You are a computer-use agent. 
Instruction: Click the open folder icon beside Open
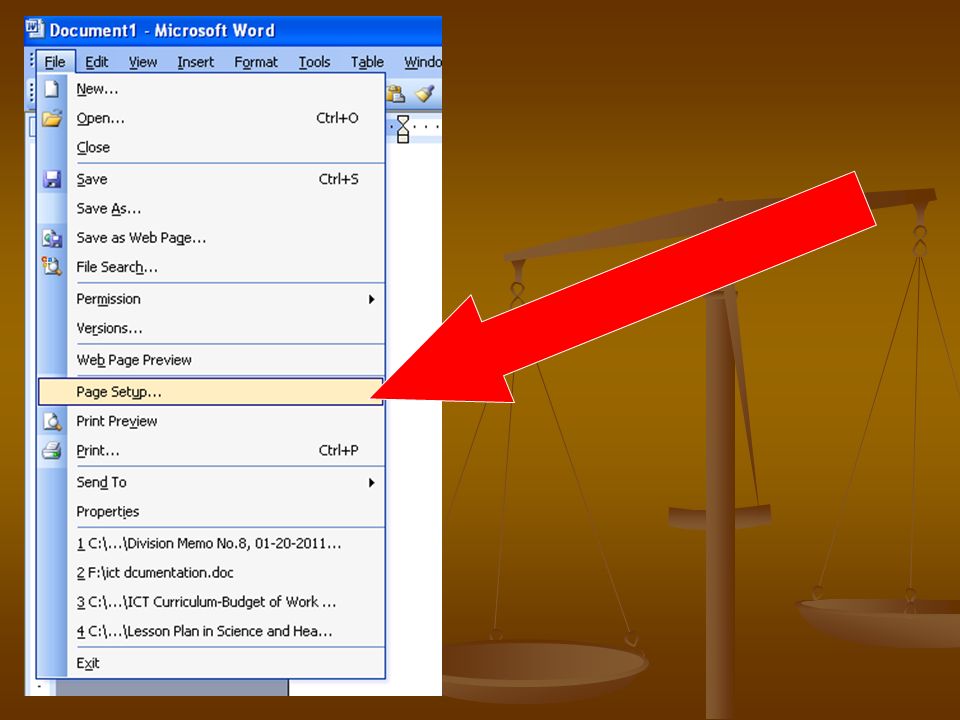[x=52, y=118]
